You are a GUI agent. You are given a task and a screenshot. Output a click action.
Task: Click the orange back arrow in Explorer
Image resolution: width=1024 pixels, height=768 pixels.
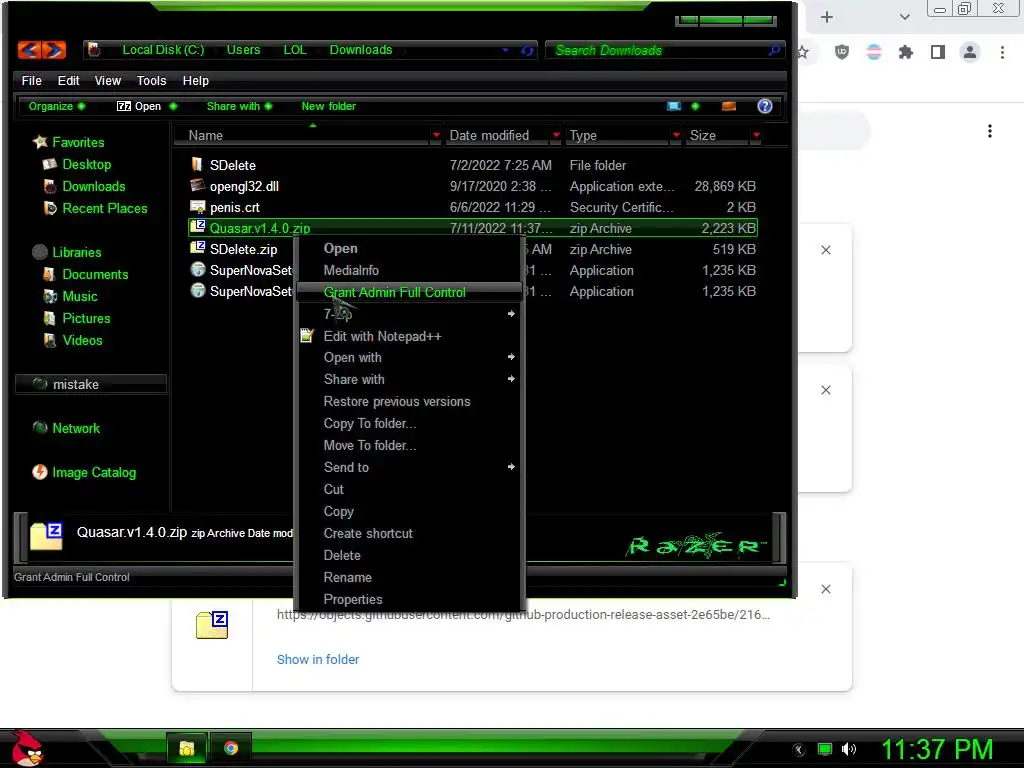pyautogui.click(x=29, y=50)
